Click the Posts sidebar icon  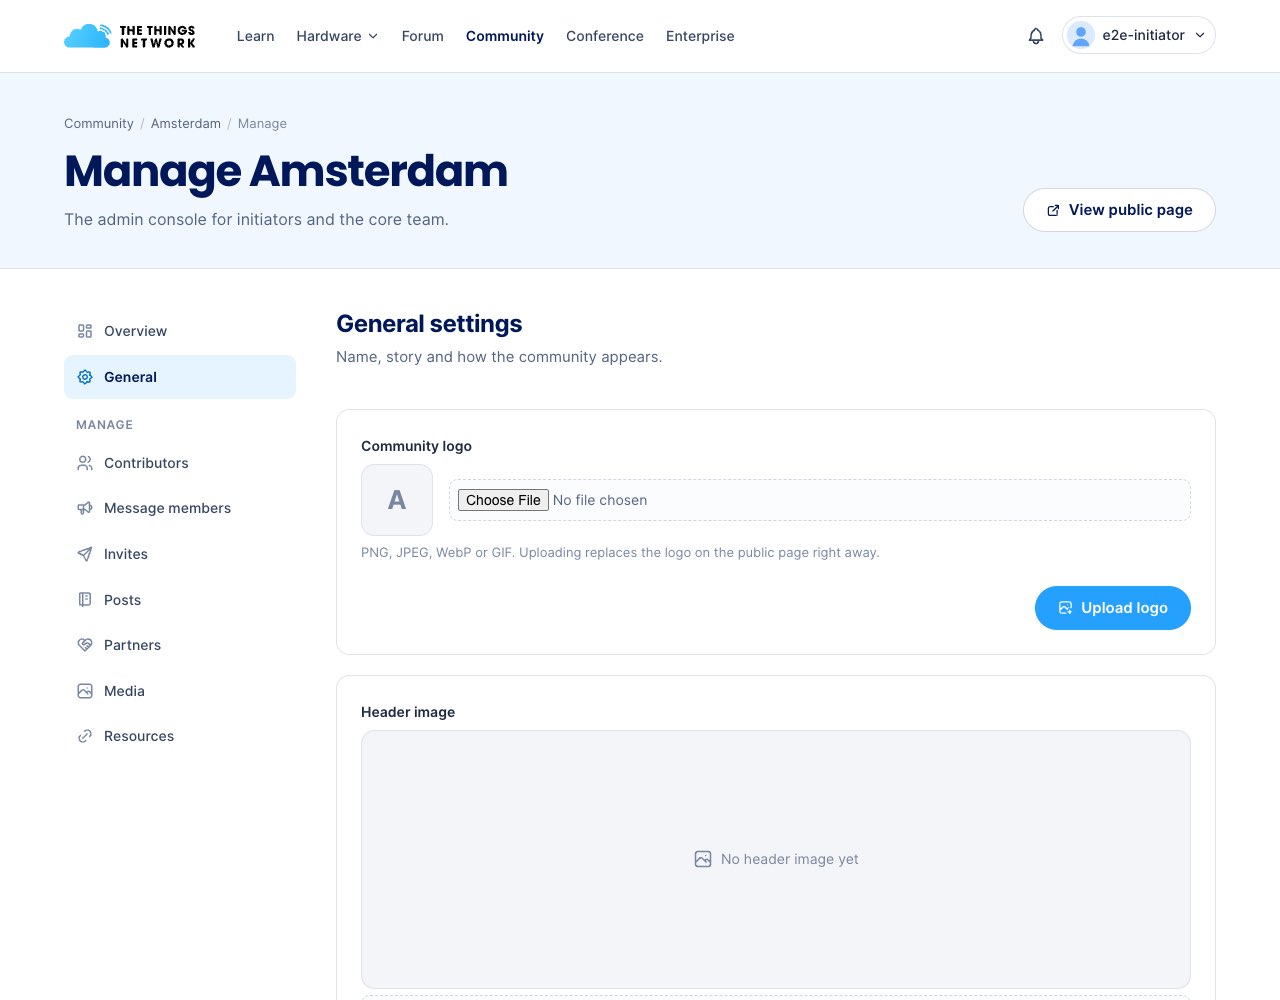(85, 600)
